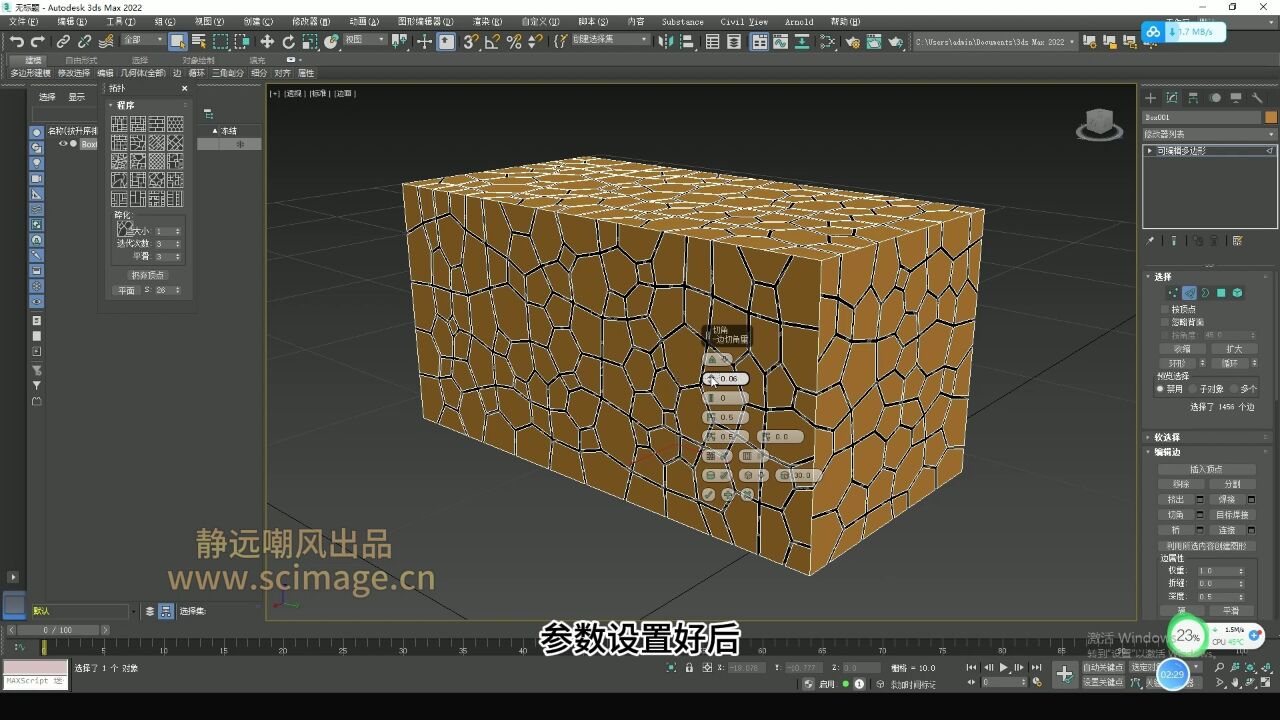Toggle the 3D Snaps icon
The height and width of the screenshot is (720, 1280).
tap(470, 41)
